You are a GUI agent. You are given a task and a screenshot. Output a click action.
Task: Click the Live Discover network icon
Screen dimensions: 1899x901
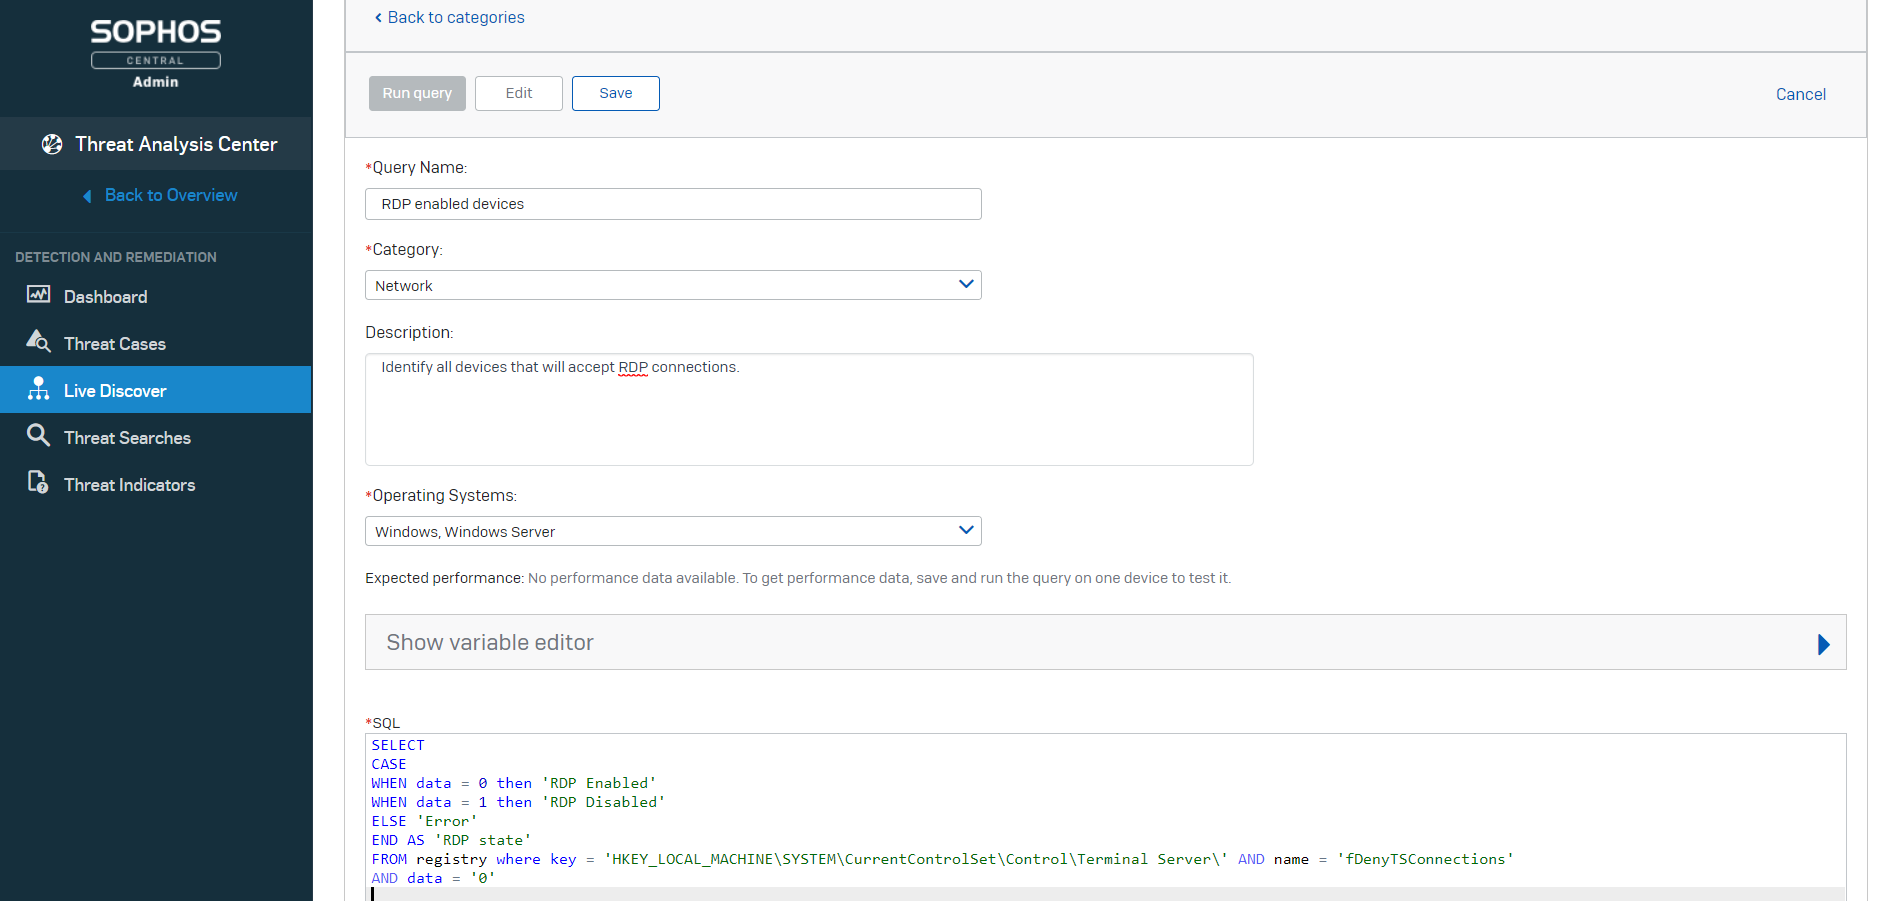(x=39, y=389)
